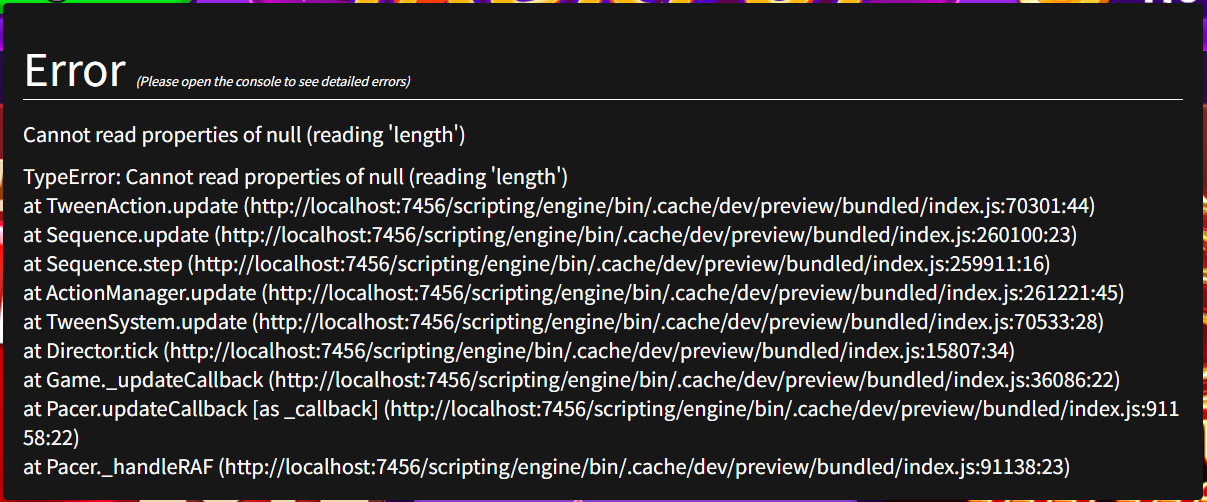This screenshot has height=502, width=1207.
Task: Click the large 'Error' heading
Action: click(75, 71)
